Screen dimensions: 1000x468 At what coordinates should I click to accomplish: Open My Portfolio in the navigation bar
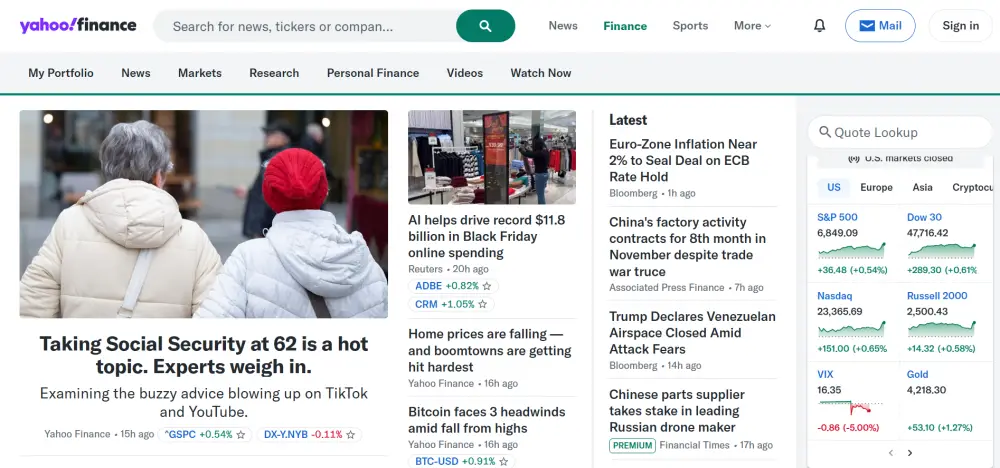(61, 73)
